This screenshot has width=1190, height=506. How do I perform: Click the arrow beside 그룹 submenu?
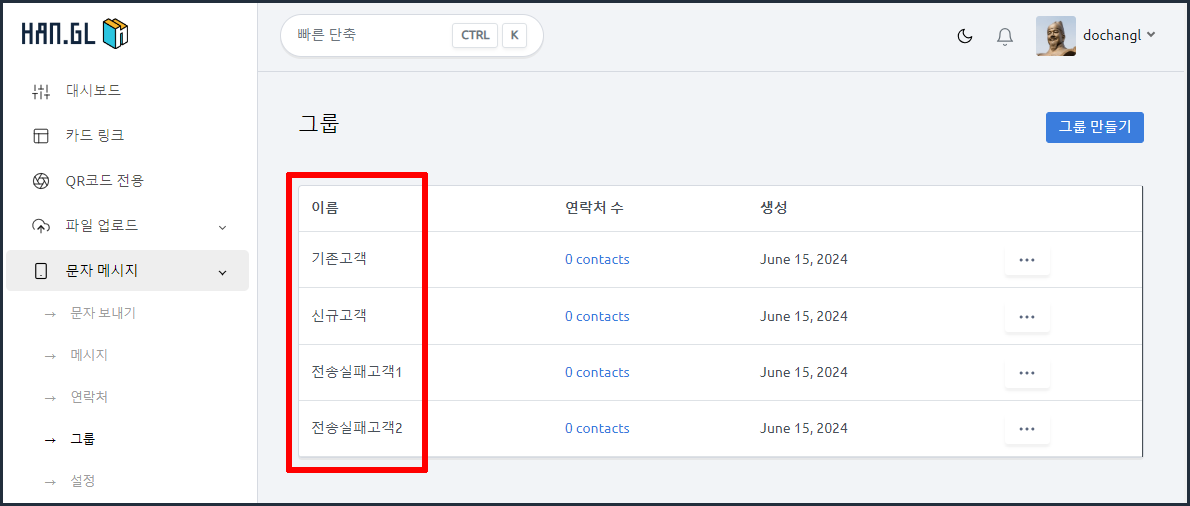click(x=50, y=439)
